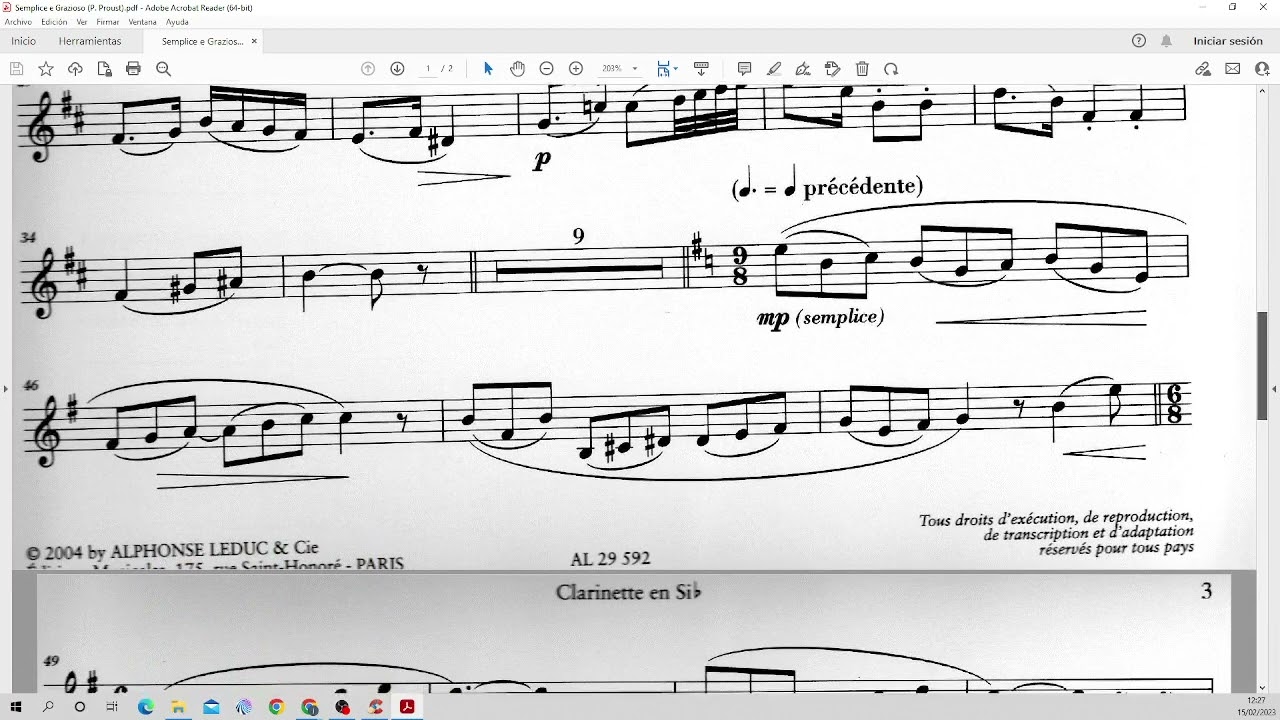Click the scrolling mode keyboard icon
Screen dimensions: 1280x720
[701, 69]
